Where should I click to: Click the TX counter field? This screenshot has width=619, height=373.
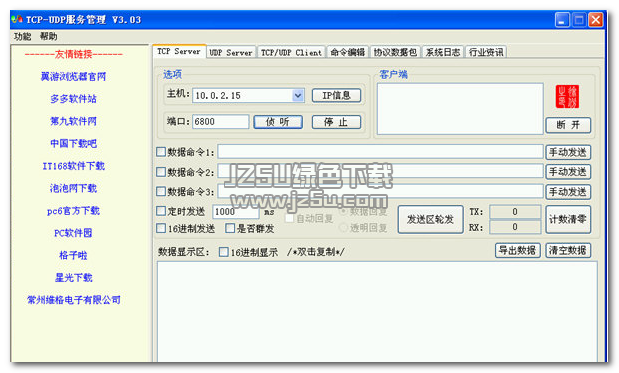515,212
